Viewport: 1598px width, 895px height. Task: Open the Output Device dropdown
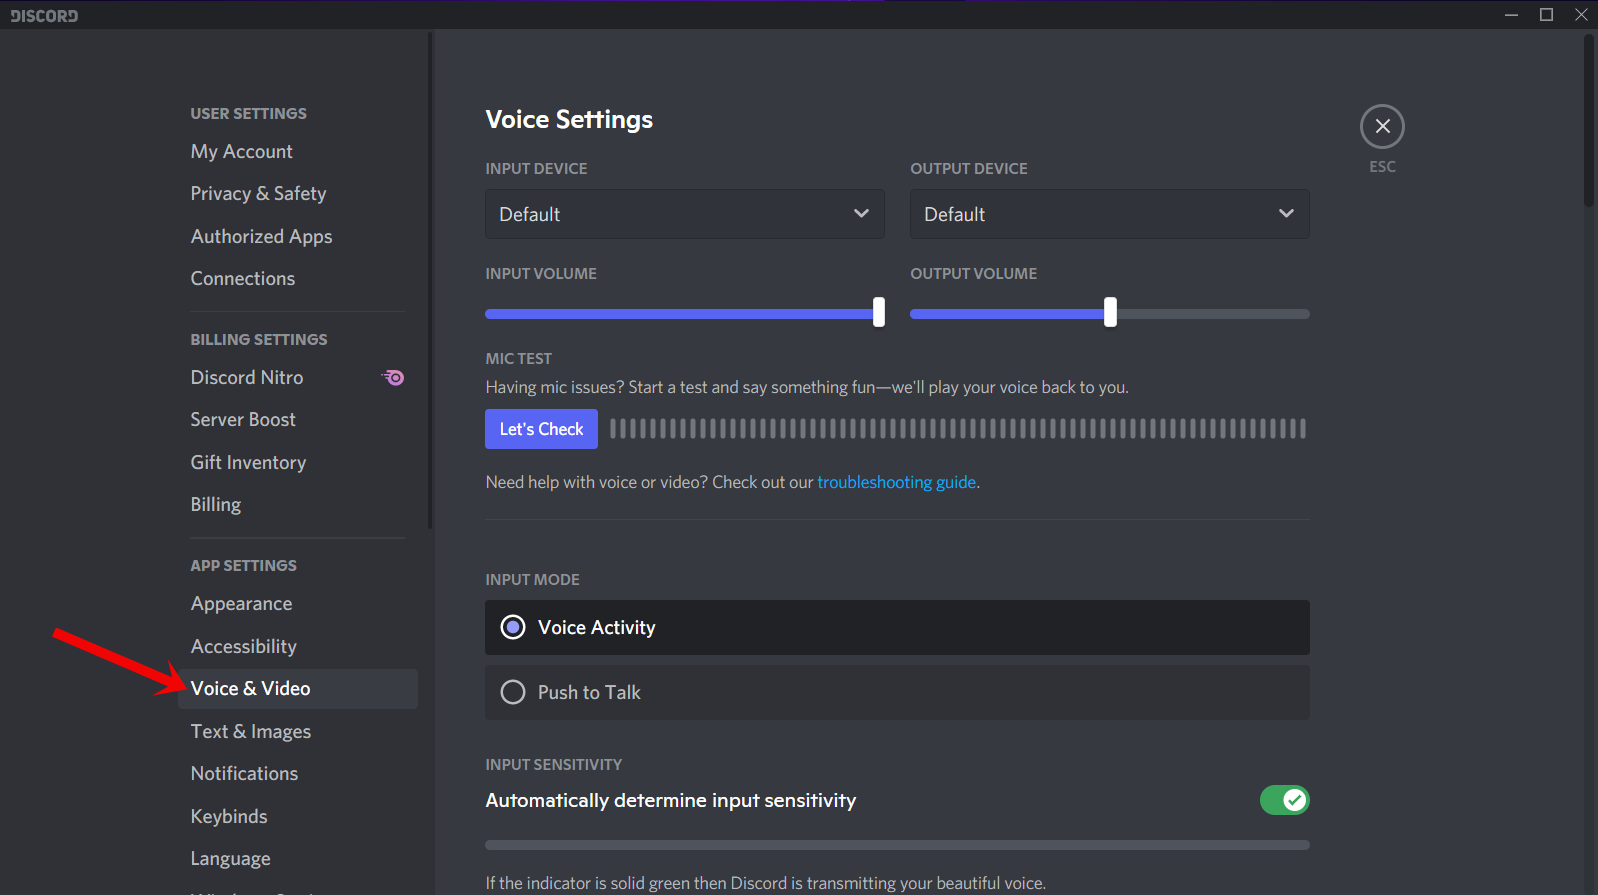[x=1110, y=214]
